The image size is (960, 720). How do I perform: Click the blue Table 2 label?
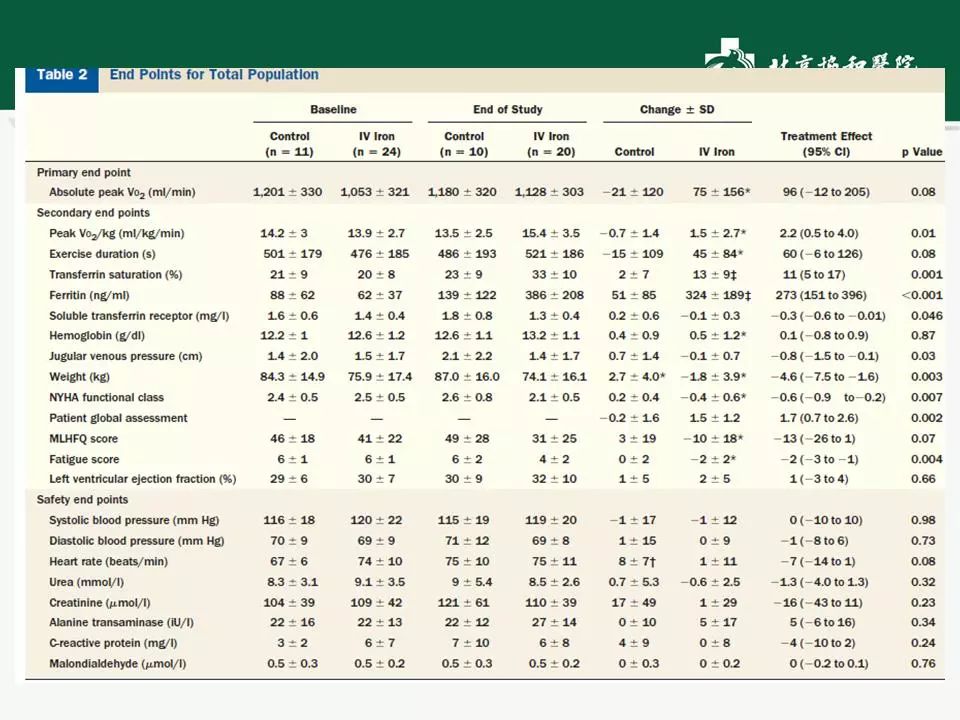pos(61,75)
